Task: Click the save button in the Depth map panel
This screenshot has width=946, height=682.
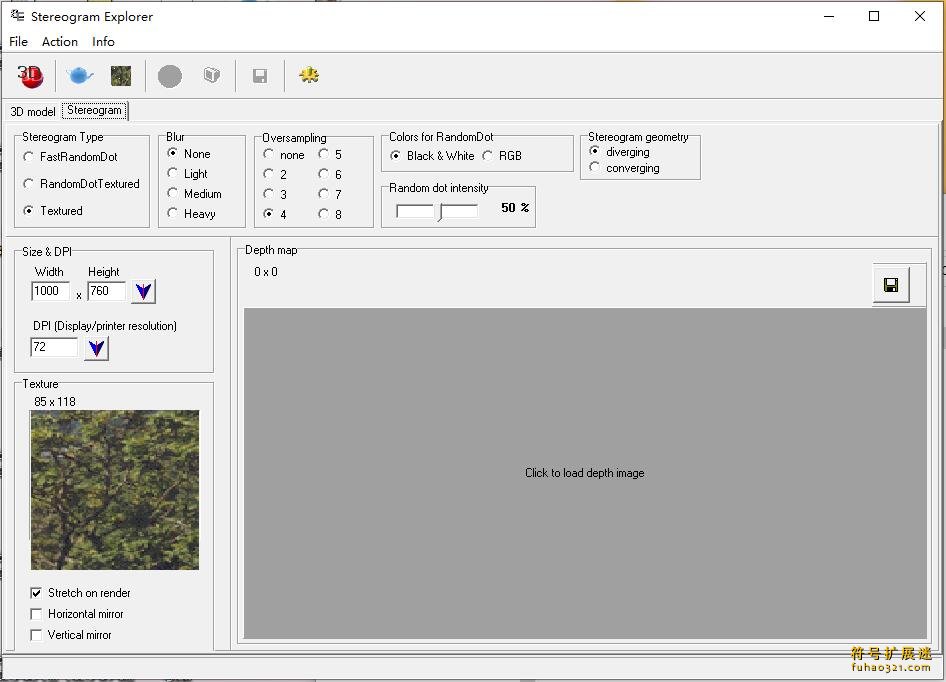Action: coord(891,284)
